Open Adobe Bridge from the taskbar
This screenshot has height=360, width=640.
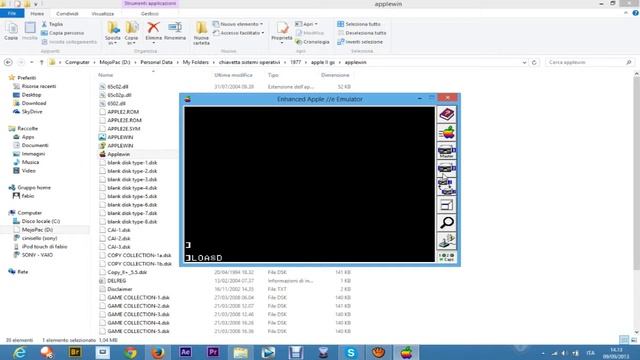[x=75, y=352]
